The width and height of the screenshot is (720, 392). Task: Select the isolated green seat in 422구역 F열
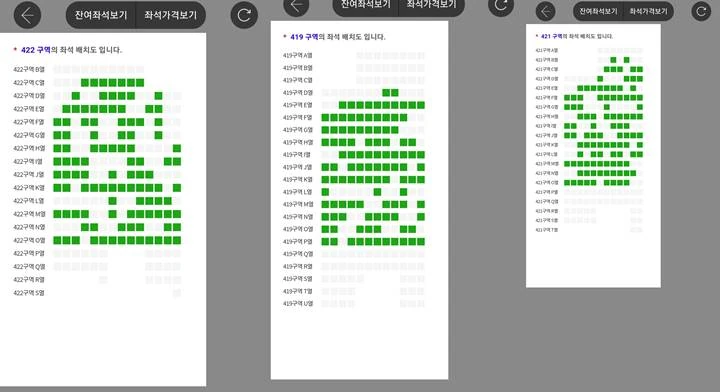coord(158,122)
